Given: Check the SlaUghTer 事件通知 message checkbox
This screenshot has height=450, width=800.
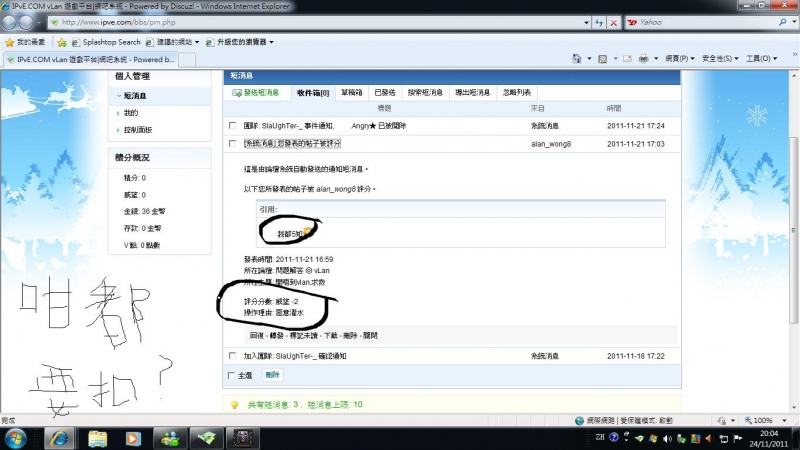Looking at the screenshot, I should (x=232, y=126).
